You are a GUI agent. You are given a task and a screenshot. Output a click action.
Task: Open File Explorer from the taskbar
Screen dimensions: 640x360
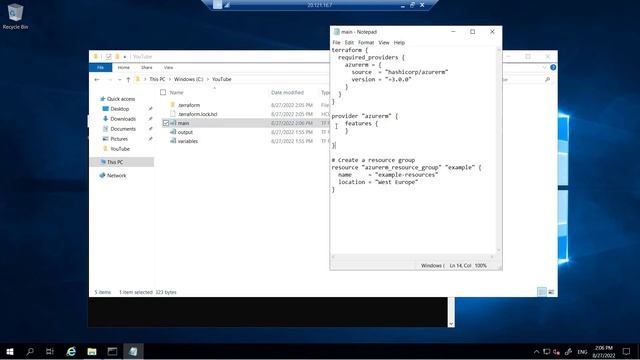pos(92,351)
